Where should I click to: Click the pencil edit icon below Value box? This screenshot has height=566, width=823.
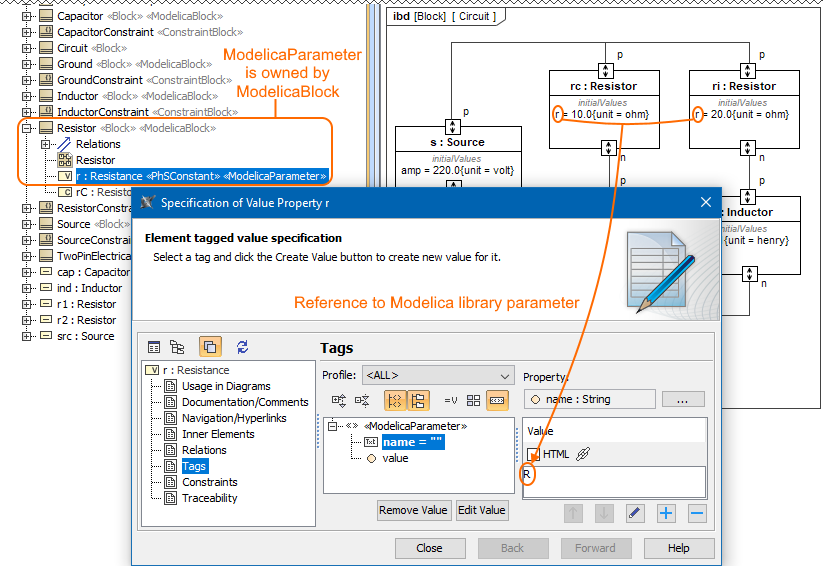[x=635, y=513]
